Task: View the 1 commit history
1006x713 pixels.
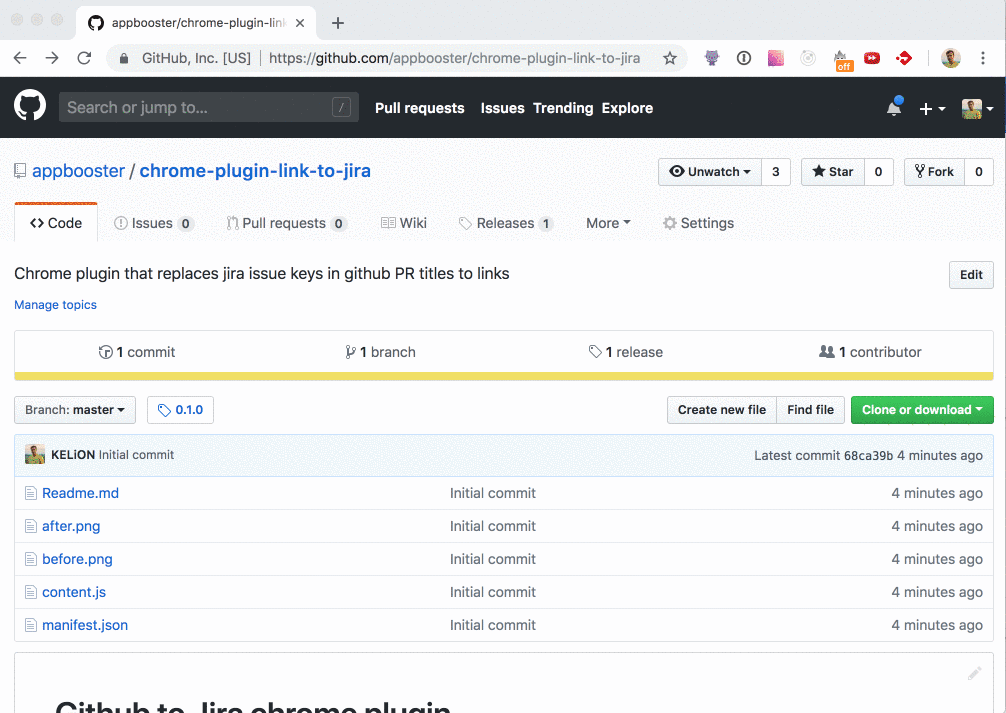Action: tap(137, 352)
